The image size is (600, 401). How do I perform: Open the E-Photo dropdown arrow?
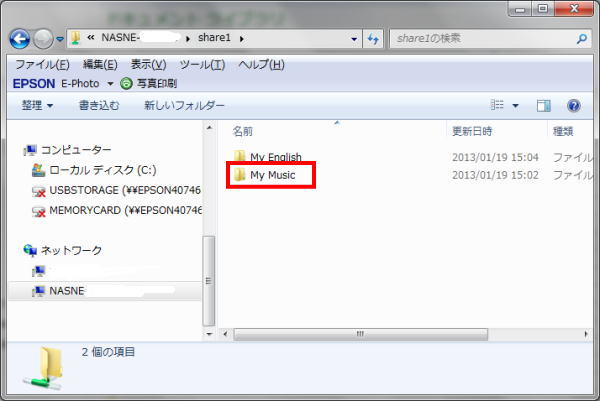pyautogui.click(x=110, y=83)
